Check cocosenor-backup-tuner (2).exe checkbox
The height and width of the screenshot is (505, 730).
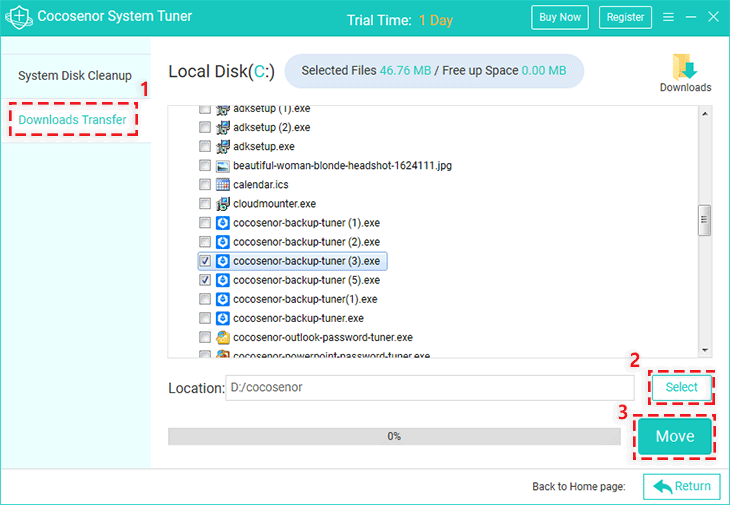coord(204,242)
